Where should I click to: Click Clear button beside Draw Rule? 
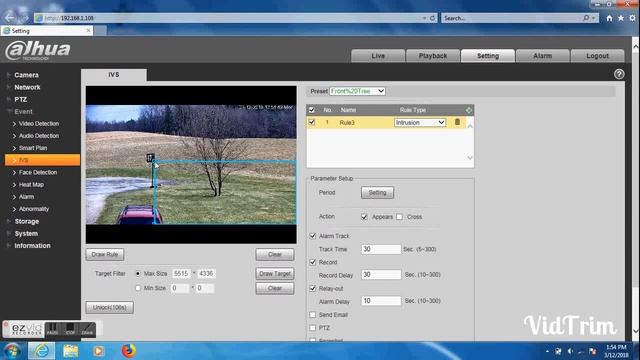coord(275,254)
